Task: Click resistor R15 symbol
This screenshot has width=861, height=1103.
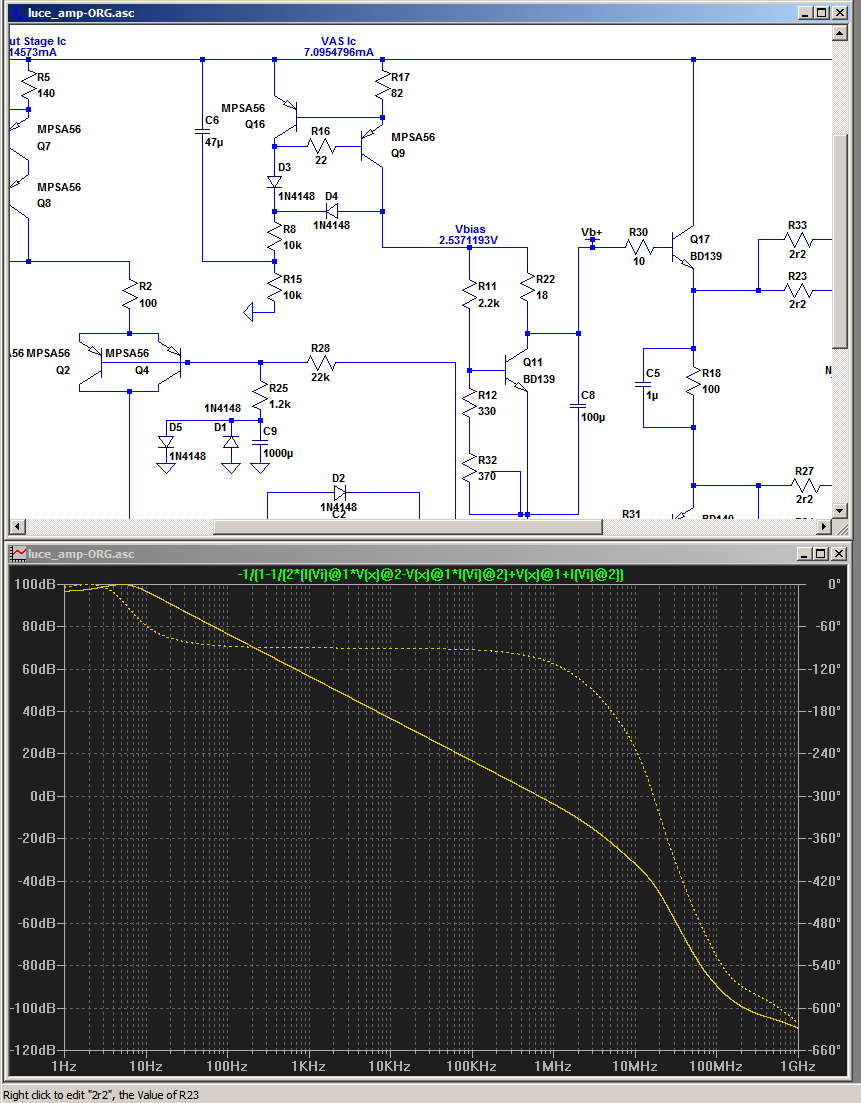Action: pos(274,287)
